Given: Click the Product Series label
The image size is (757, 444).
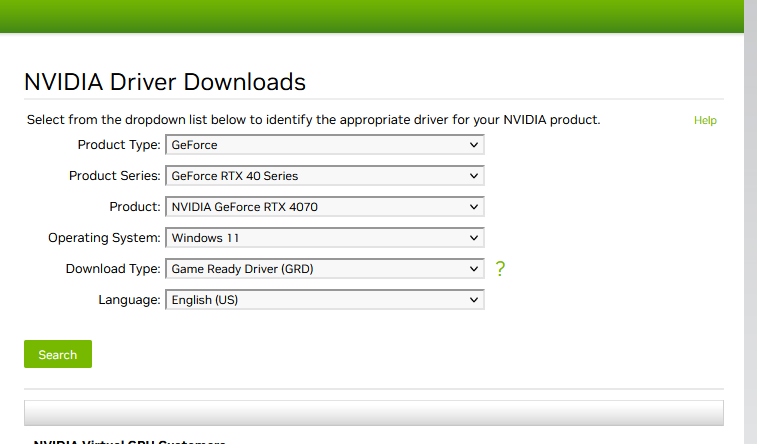Looking at the screenshot, I should 114,176.
